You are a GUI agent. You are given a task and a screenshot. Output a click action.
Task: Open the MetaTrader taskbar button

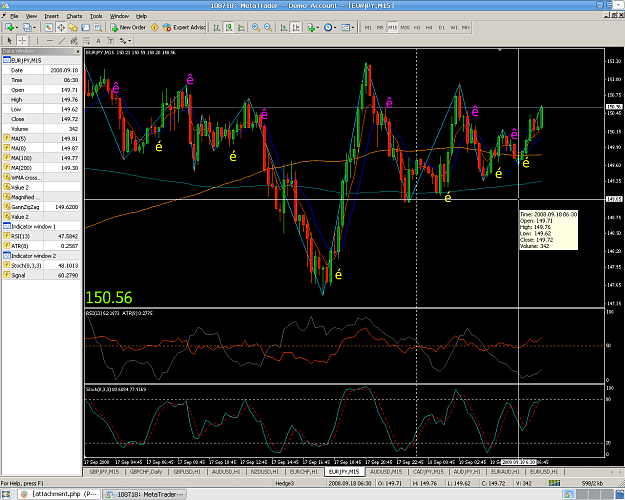(143, 494)
